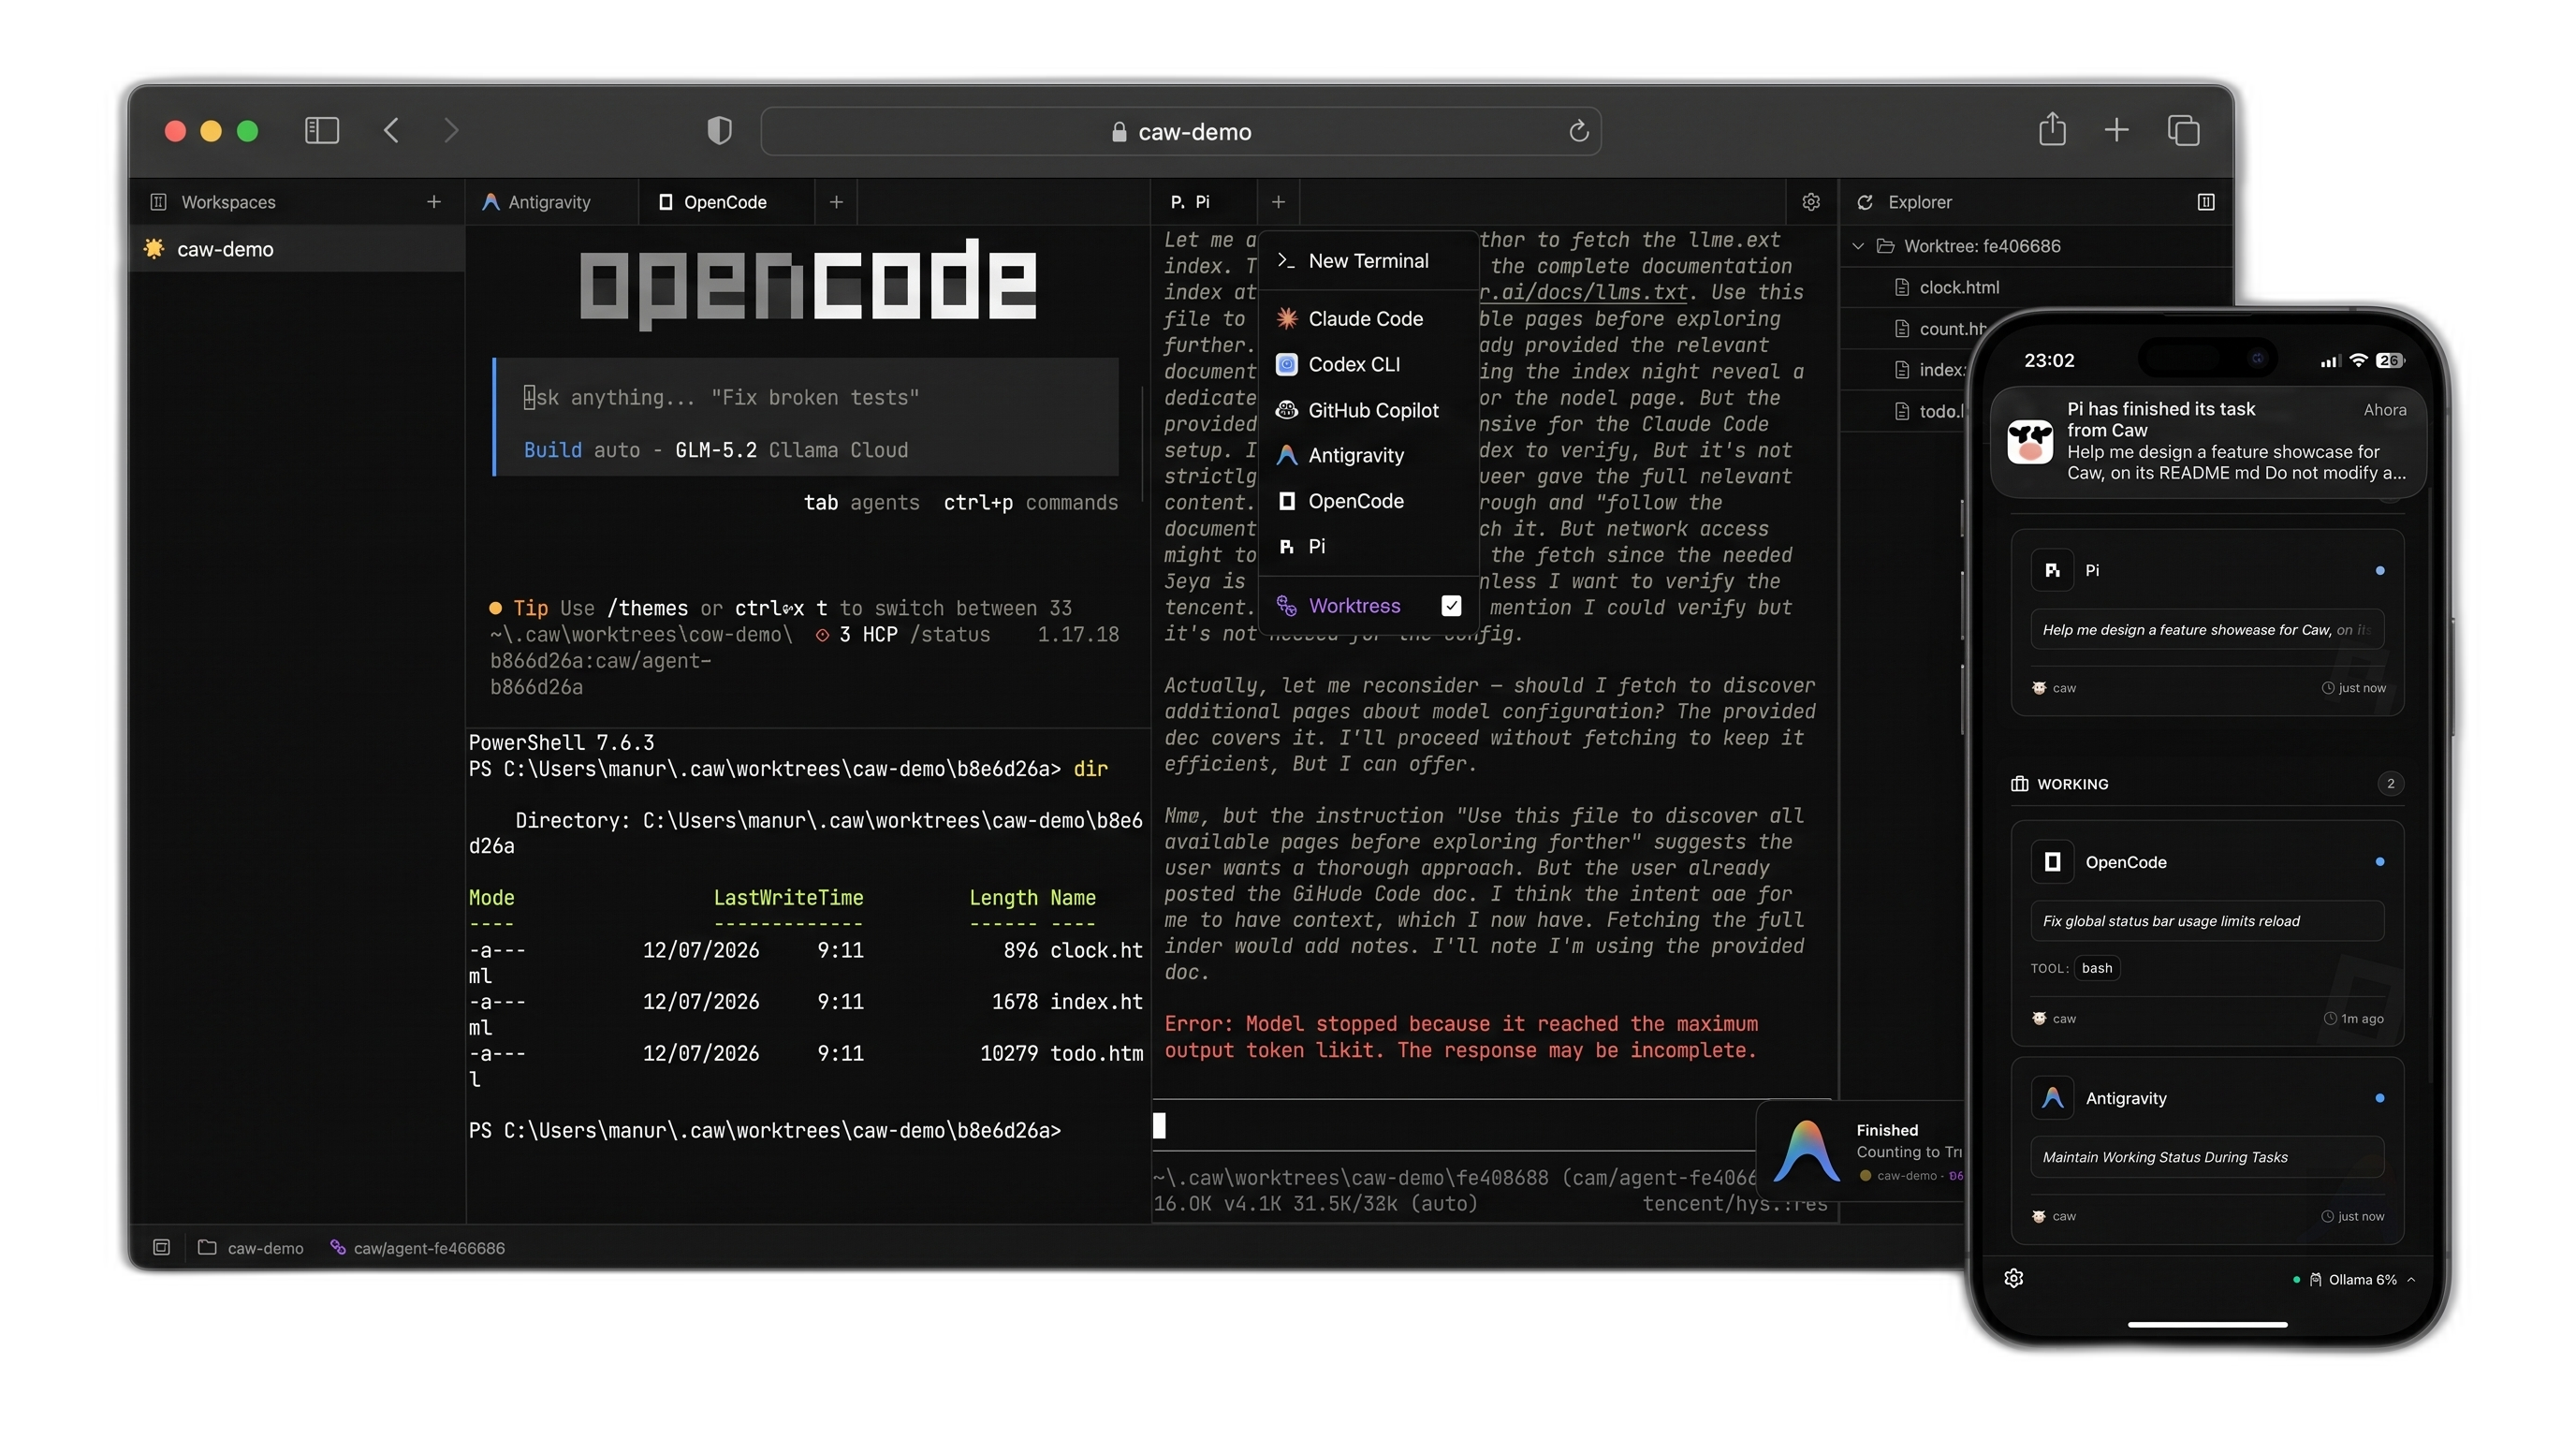Focus the Ask anything prompt field
Screen dimensions: 2576x1438
coord(807,398)
